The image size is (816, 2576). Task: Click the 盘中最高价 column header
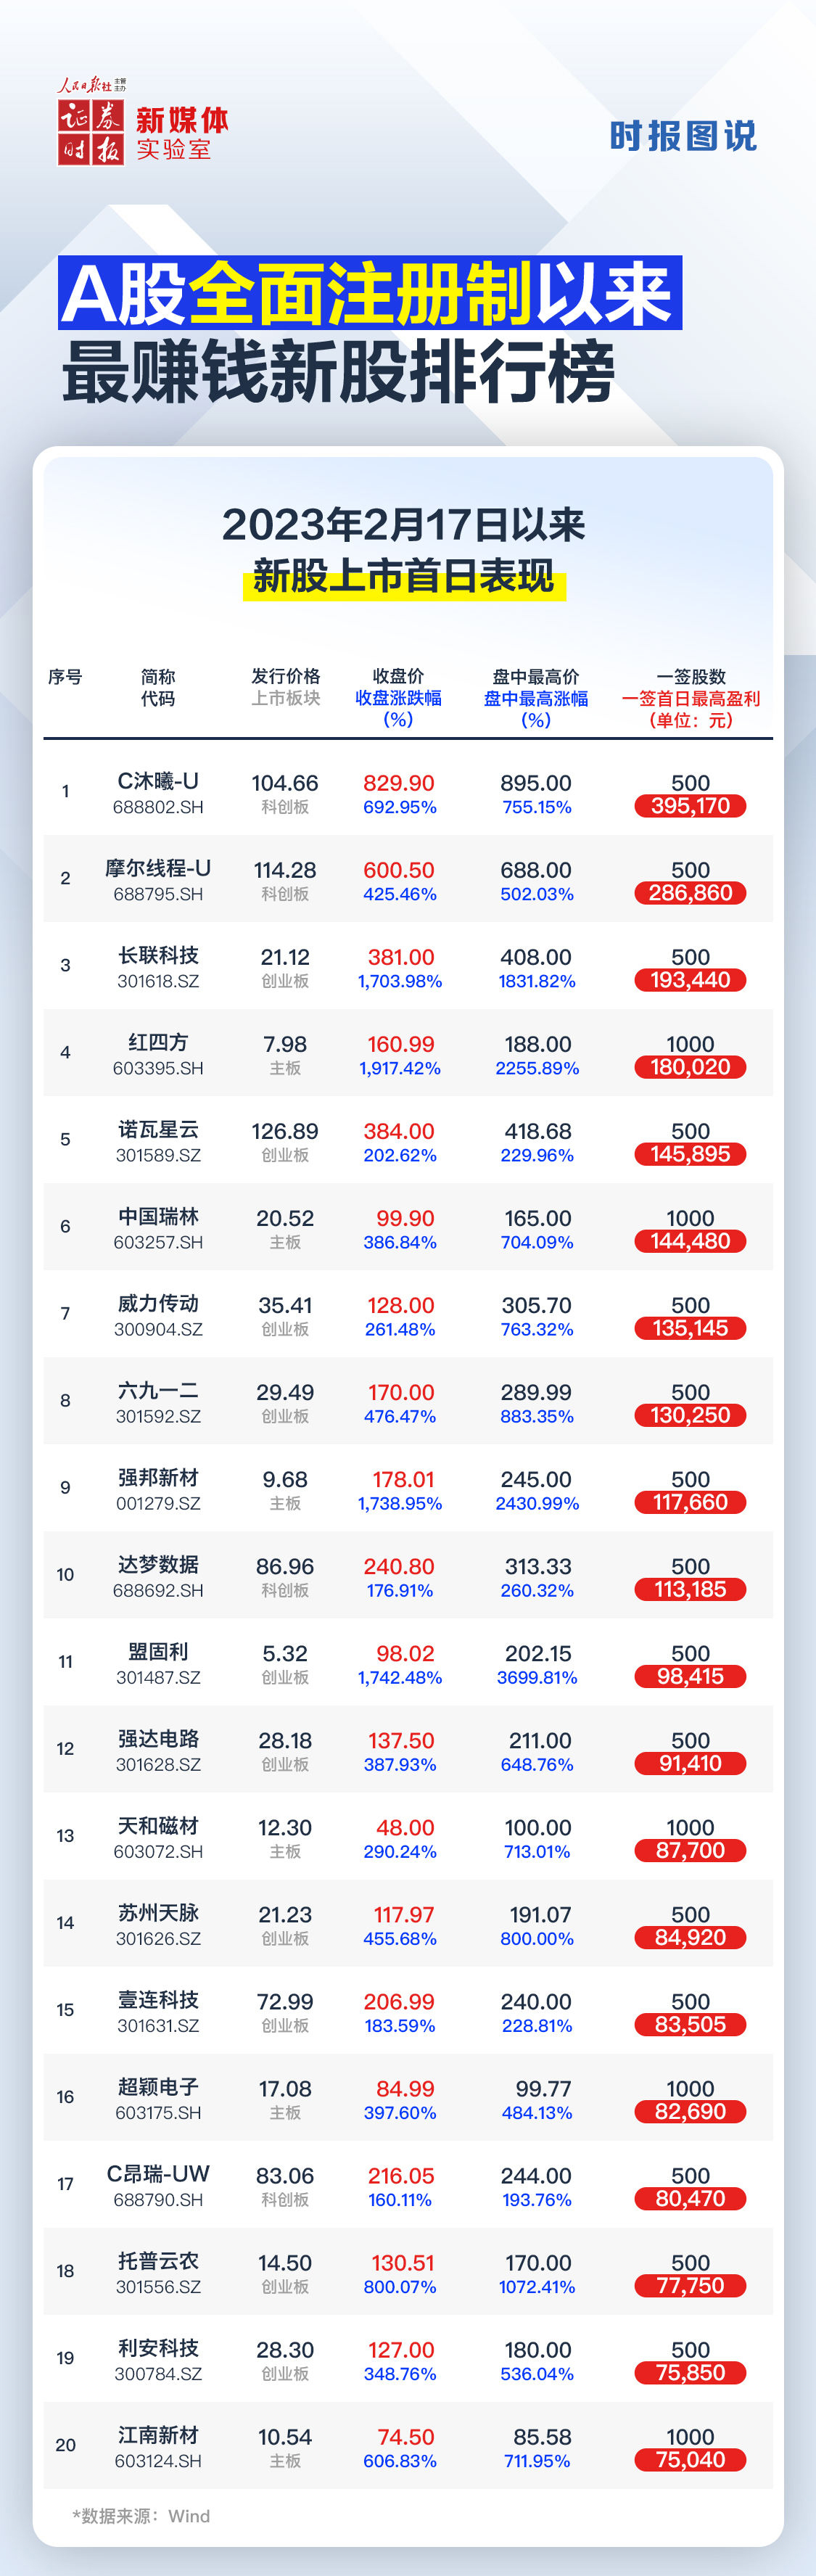(536, 677)
